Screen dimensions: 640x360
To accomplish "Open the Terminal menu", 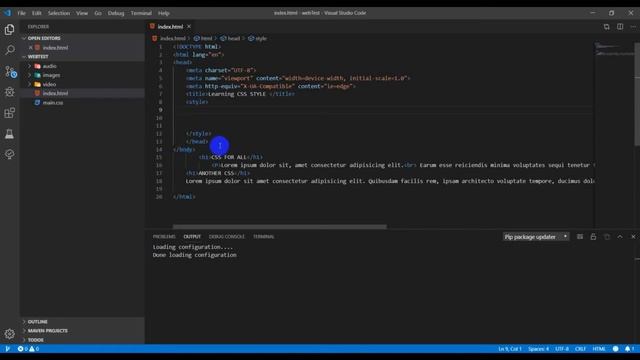I will tap(141, 13).
